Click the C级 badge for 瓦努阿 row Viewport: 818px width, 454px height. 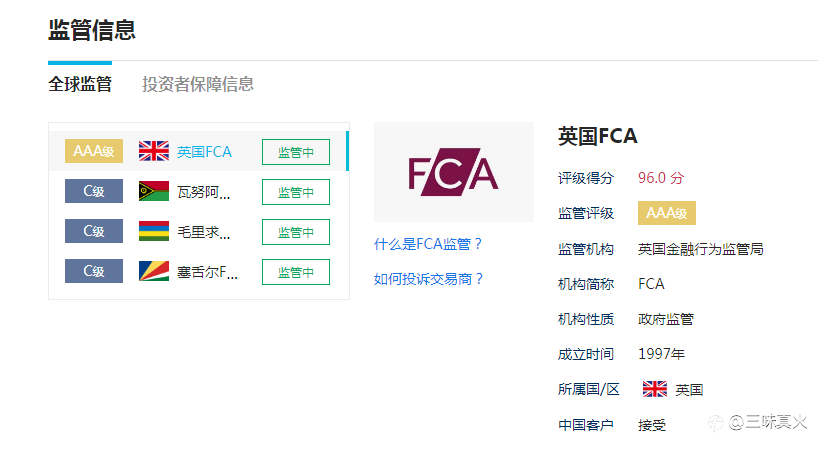pos(94,191)
